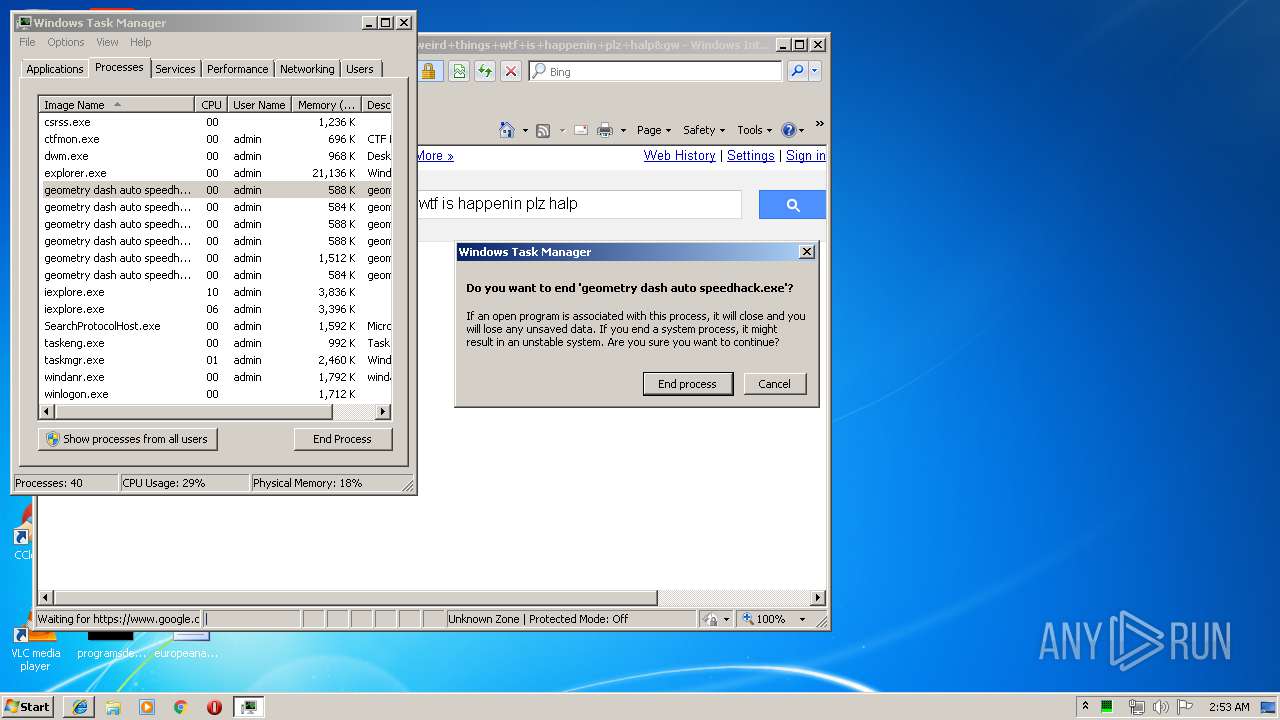
Task: Click the Internet Explorer taskbar icon
Action: pos(79,707)
